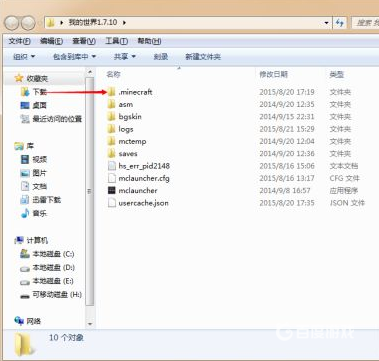379x361 pixels.
Task: Click the navigation pane scrollbar thumb
Action: (90, 191)
